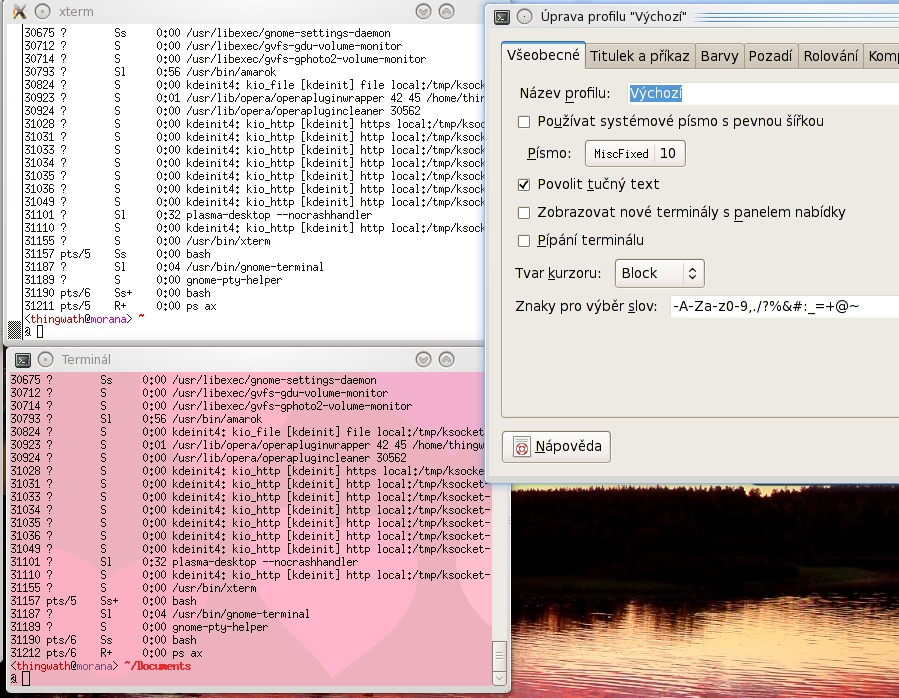Click the xterm window shade-up arrow button
Image resolution: width=899 pixels, height=698 pixels.
point(446,11)
